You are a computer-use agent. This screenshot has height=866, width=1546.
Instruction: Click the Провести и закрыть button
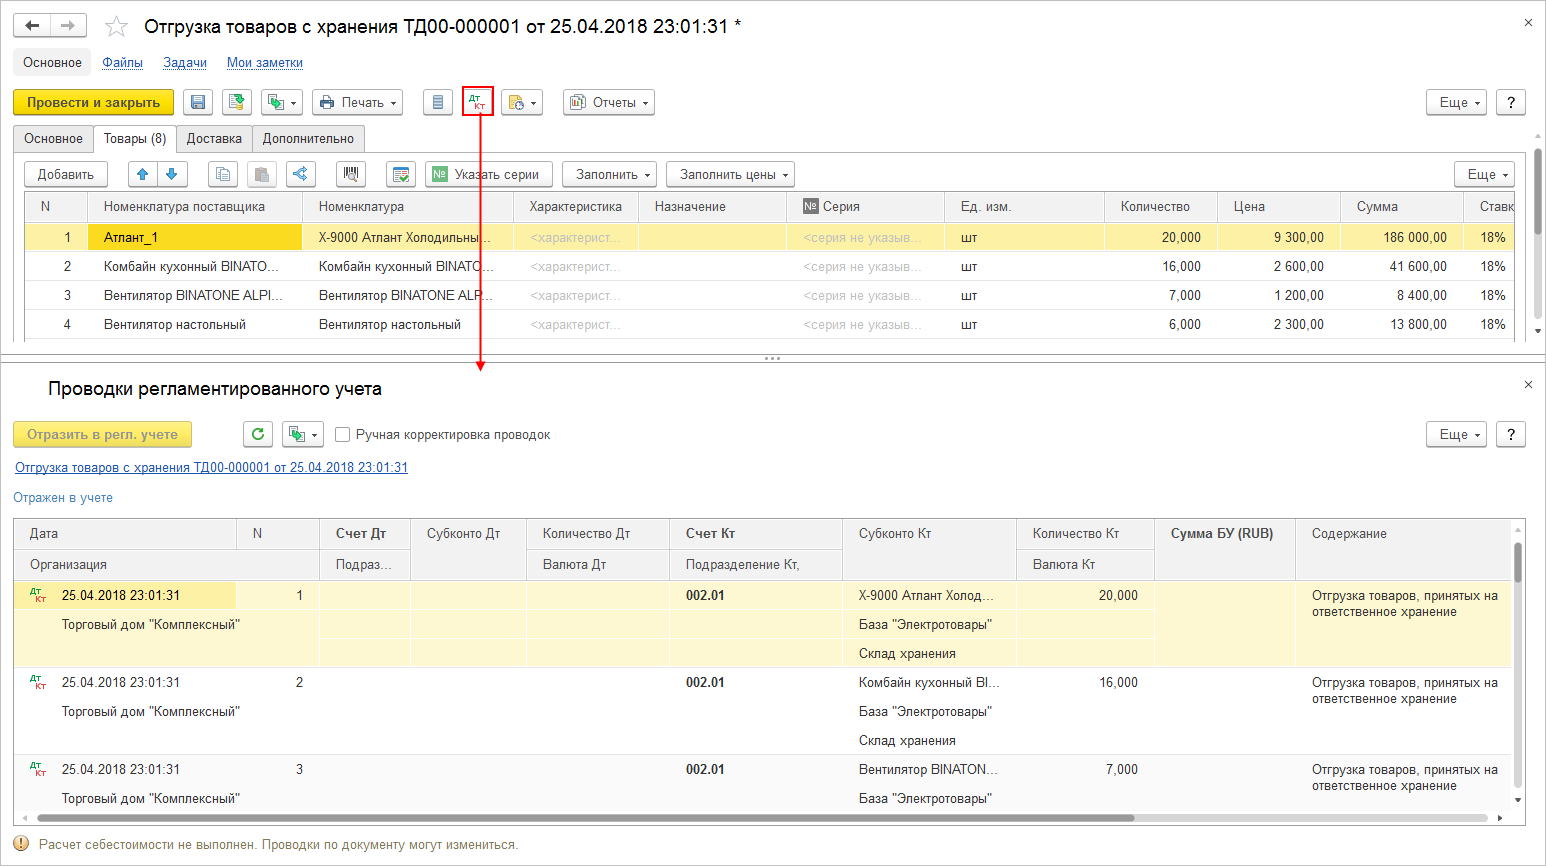pos(93,103)
